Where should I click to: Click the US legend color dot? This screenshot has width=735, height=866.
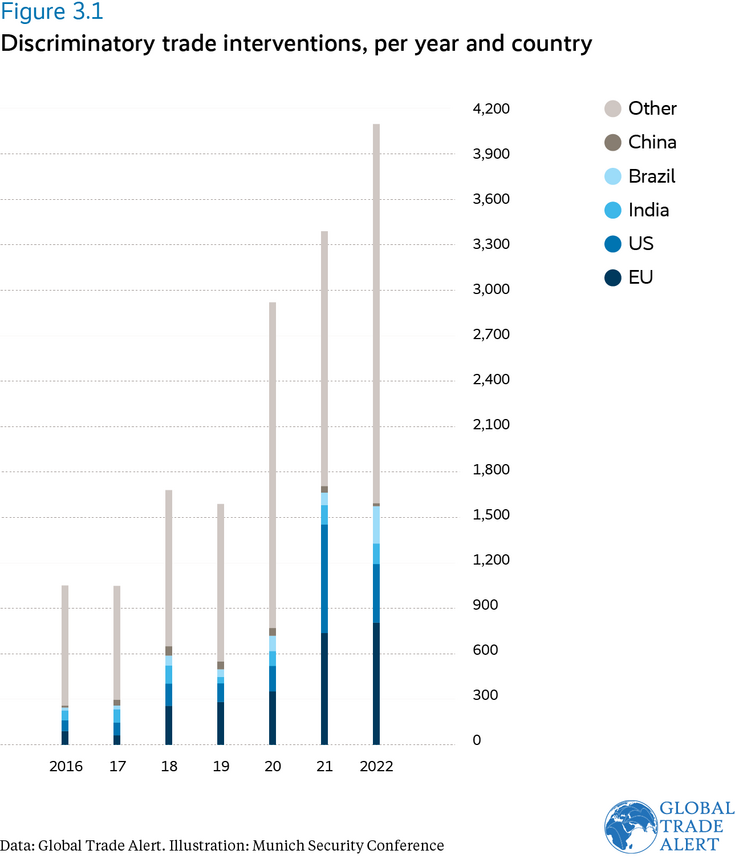click(x=611, y=244)
